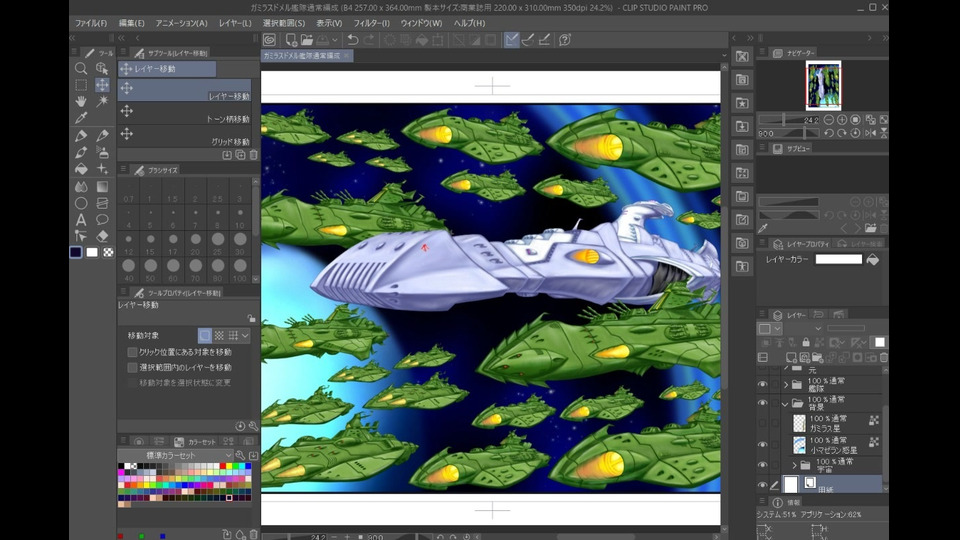Select the Eyedropper tool in toolbox
The width and height of the screenshot is (960, 540).
pos(81,118)
